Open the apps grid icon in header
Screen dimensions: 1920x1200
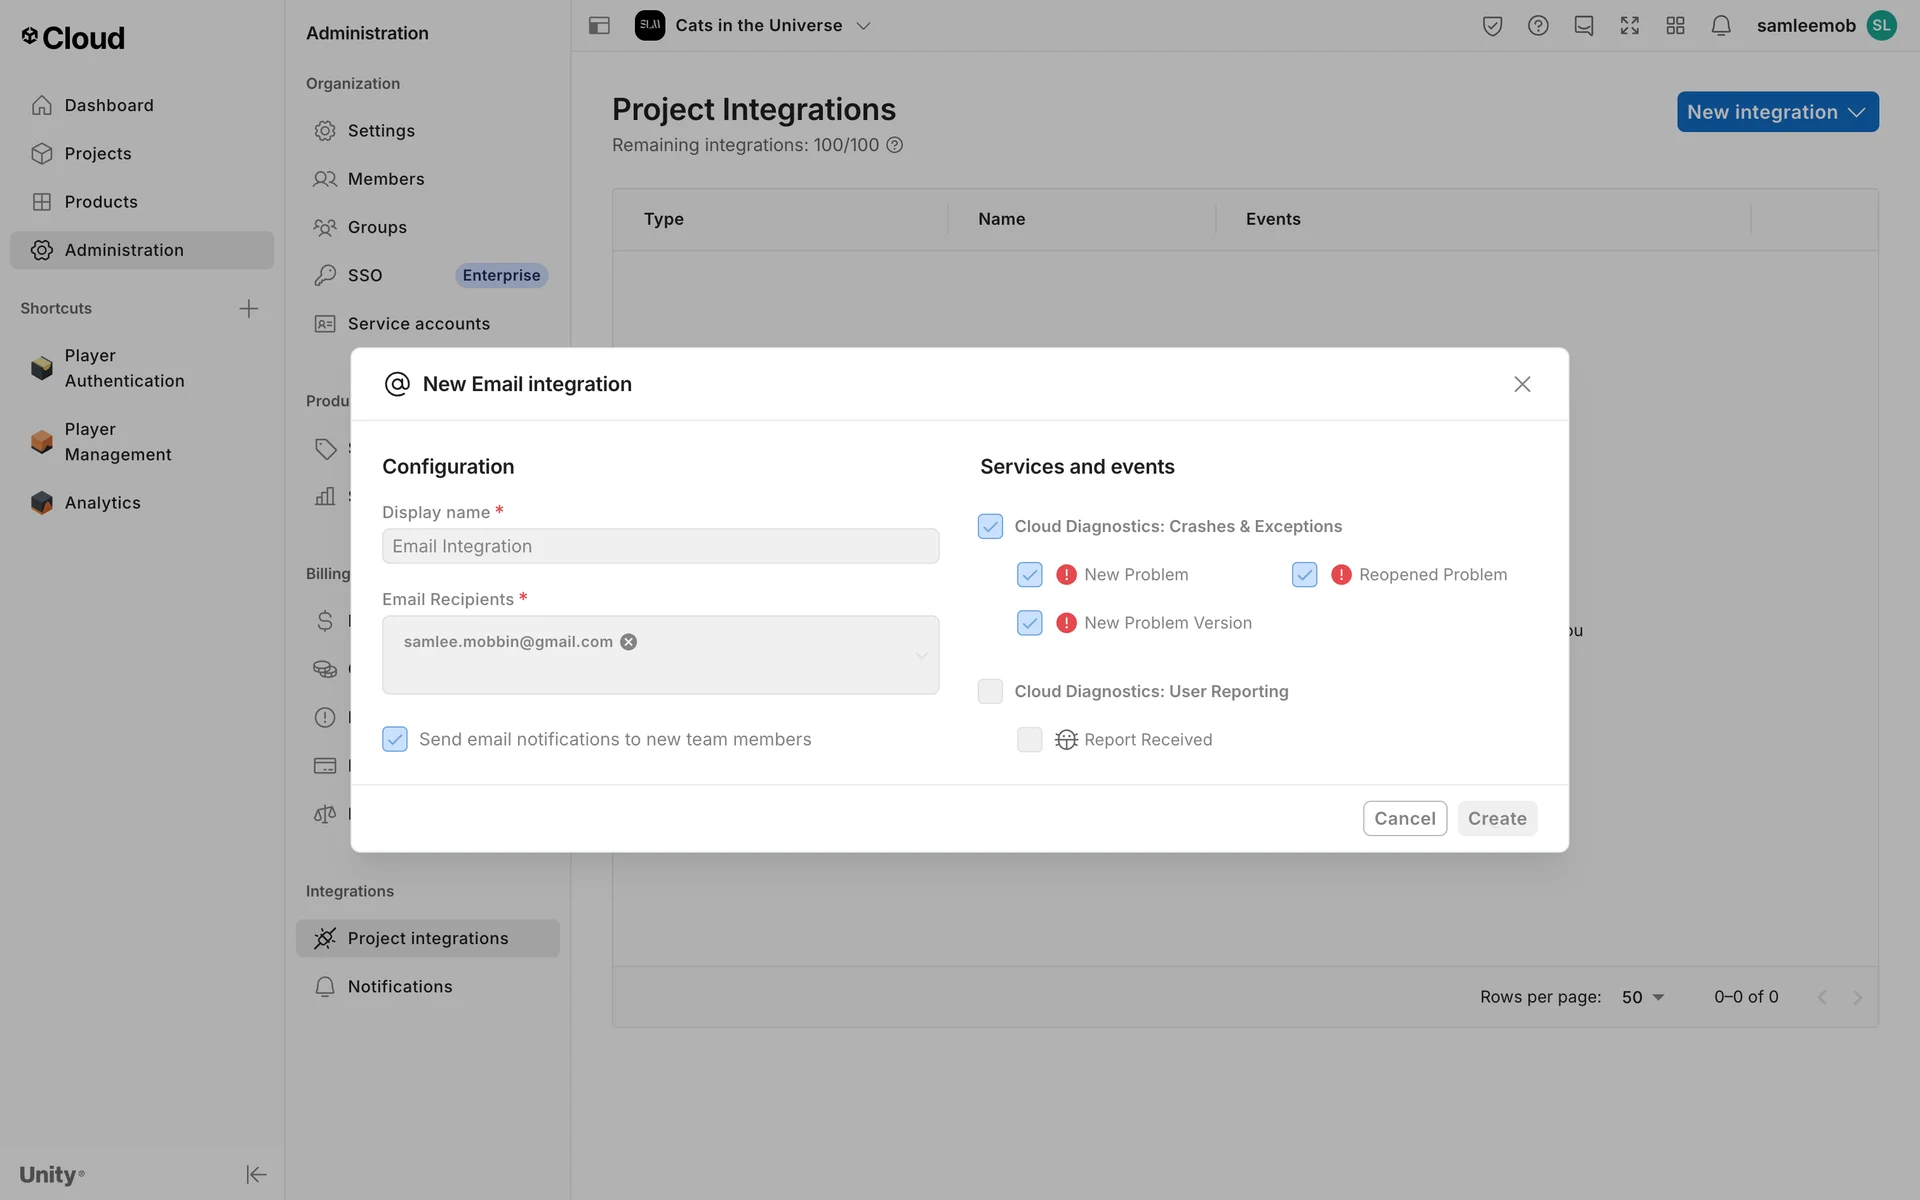pyautogui.click(x=1675, y=26)
